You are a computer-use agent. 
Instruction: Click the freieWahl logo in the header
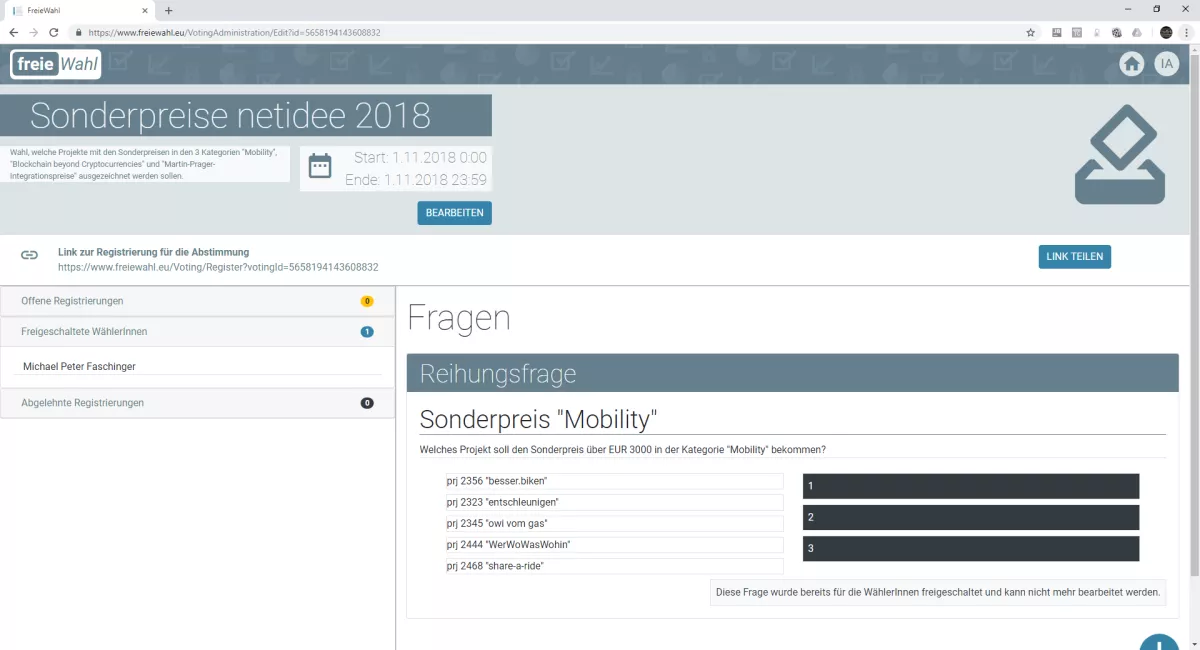click(55, 63)
